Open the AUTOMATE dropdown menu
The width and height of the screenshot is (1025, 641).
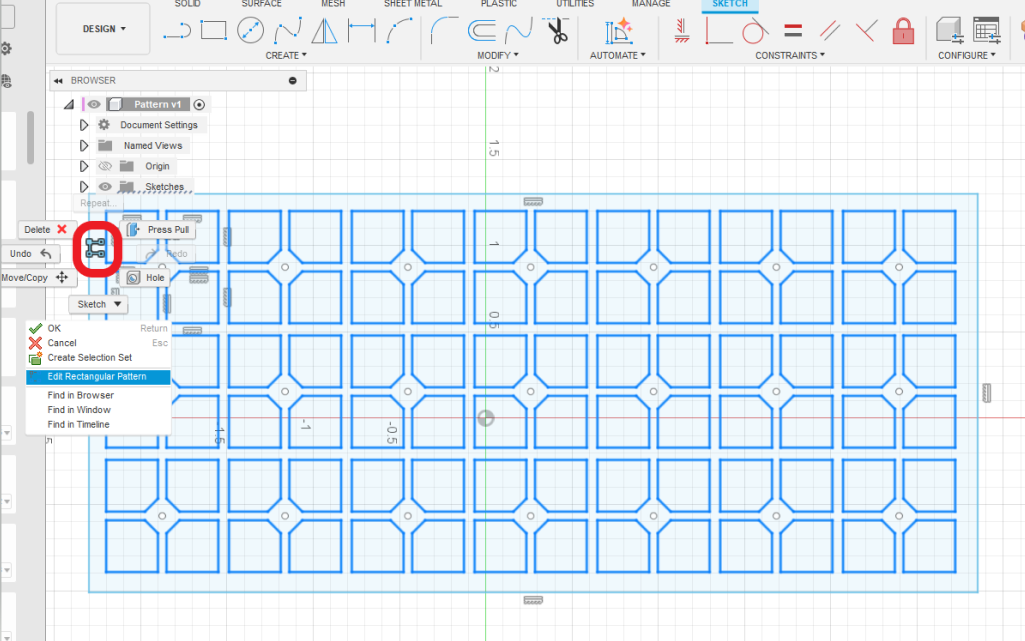click(617, 56)
